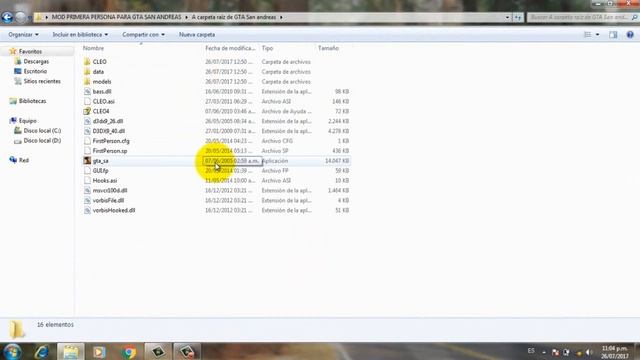640x360 pixels.
Task: Select the data folder icon
Action: tap(87, 71)
